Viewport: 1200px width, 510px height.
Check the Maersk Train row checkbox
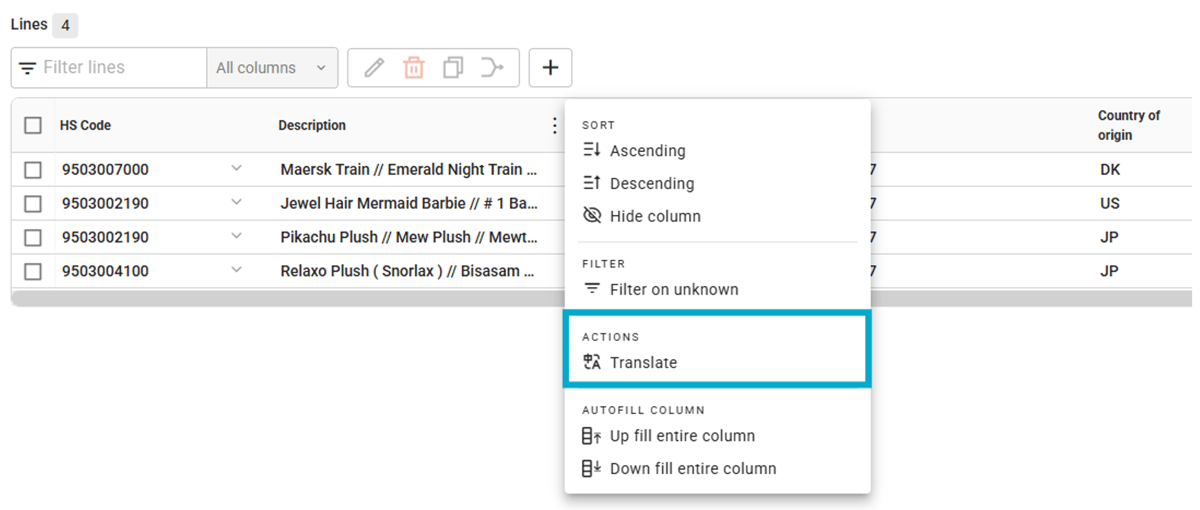pos(33,170)
